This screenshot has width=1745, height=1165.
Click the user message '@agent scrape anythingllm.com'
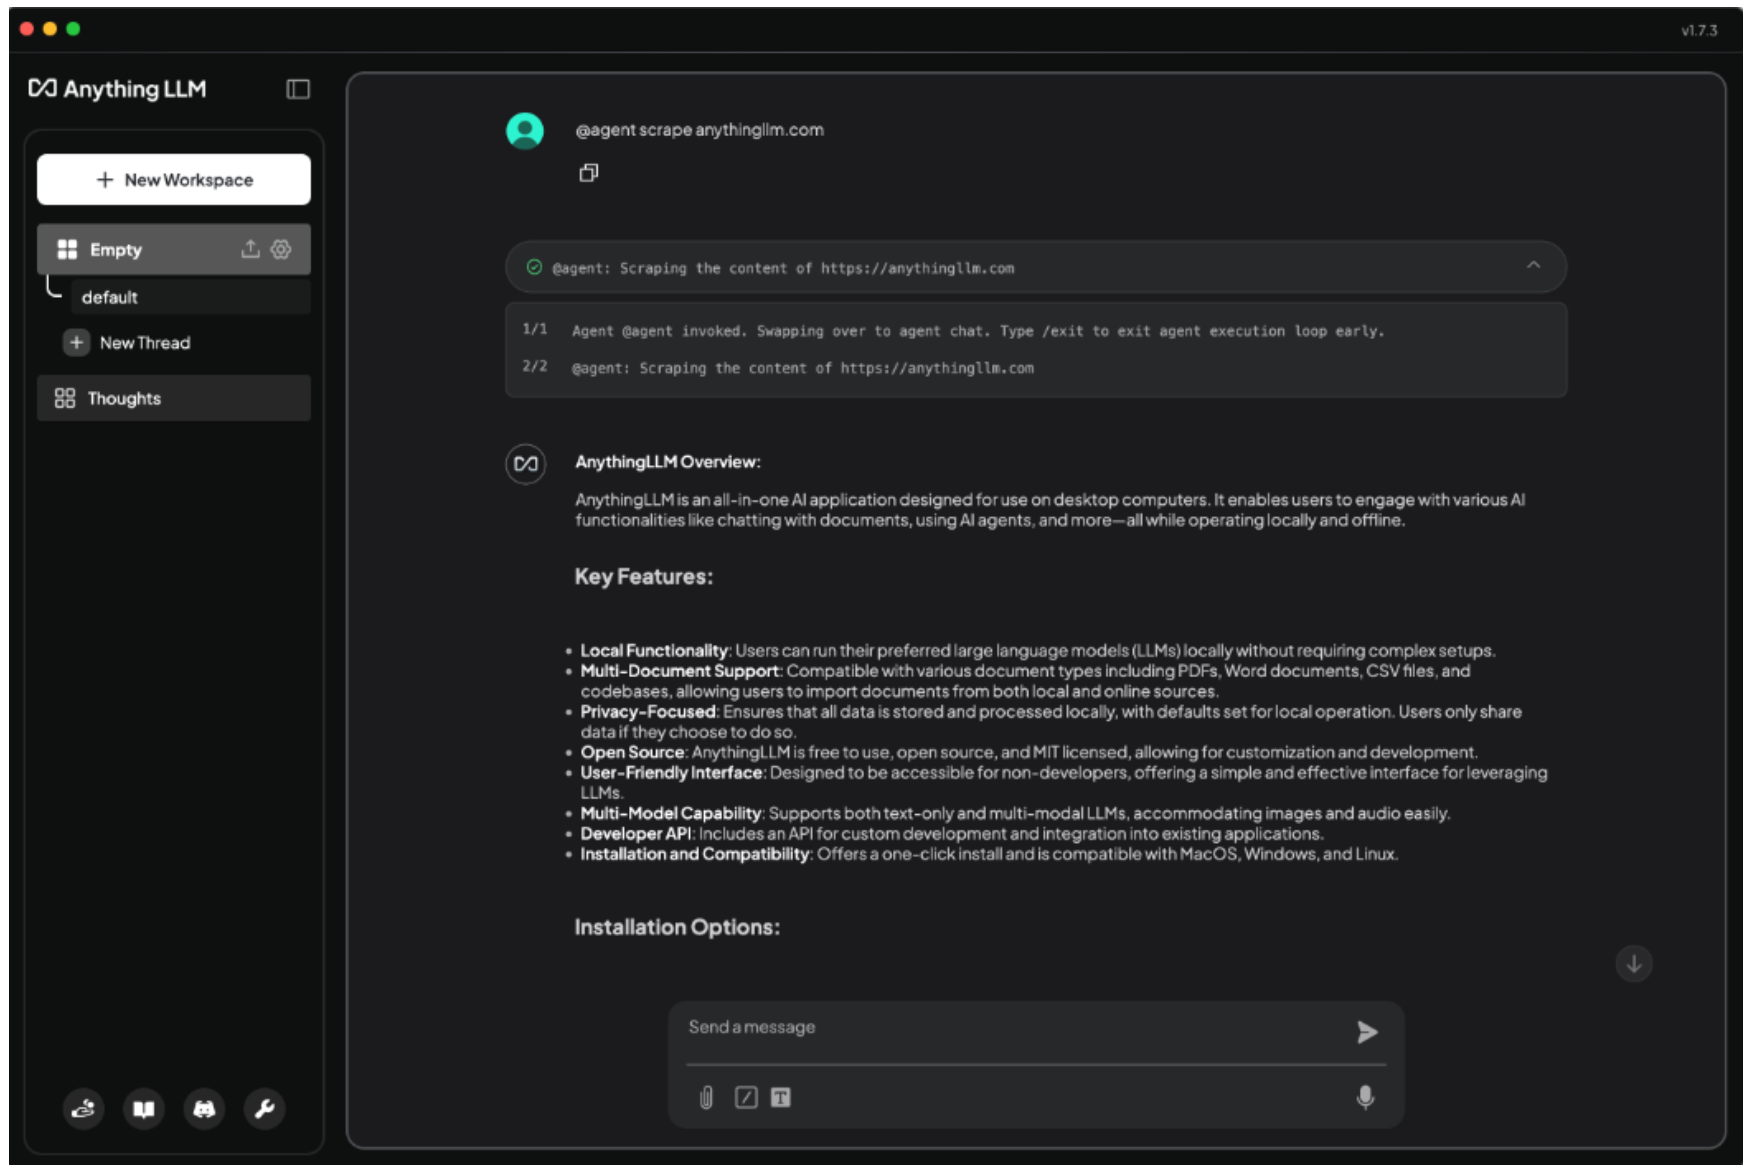699,130
